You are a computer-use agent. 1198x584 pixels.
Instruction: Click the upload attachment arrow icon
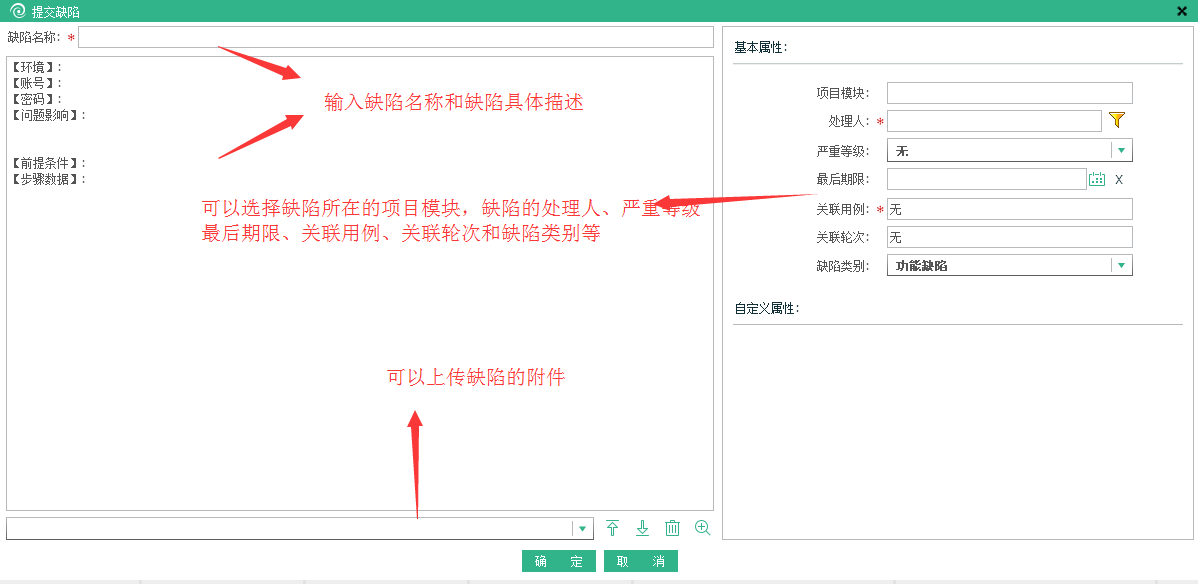[613, 528]
